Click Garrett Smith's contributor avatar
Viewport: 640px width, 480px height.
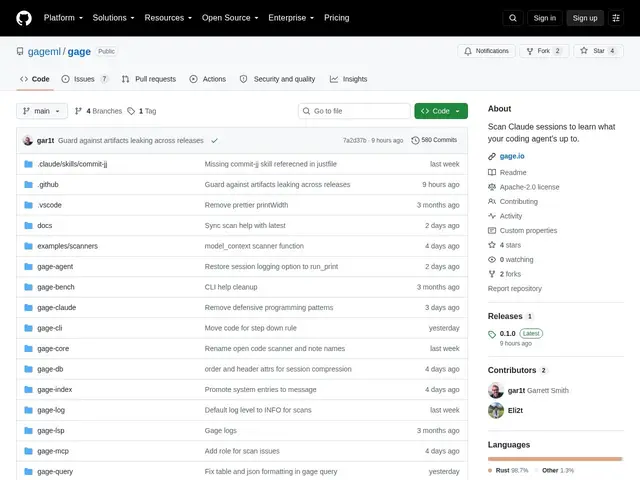(x=496, y=391)
